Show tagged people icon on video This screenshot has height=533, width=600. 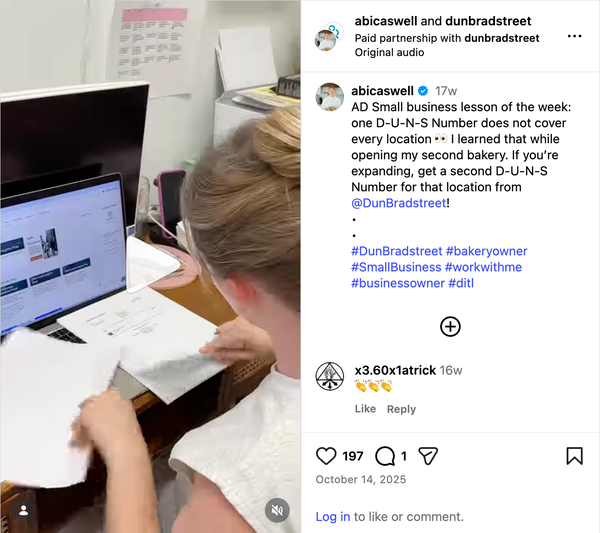[x=24, y=510]
